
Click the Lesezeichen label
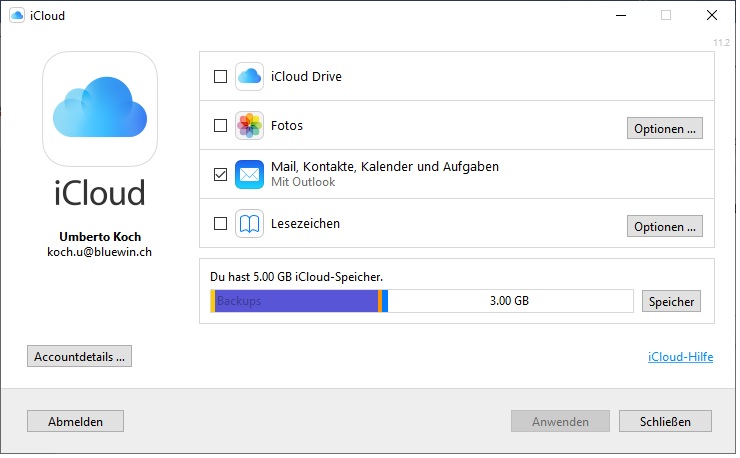305,223
